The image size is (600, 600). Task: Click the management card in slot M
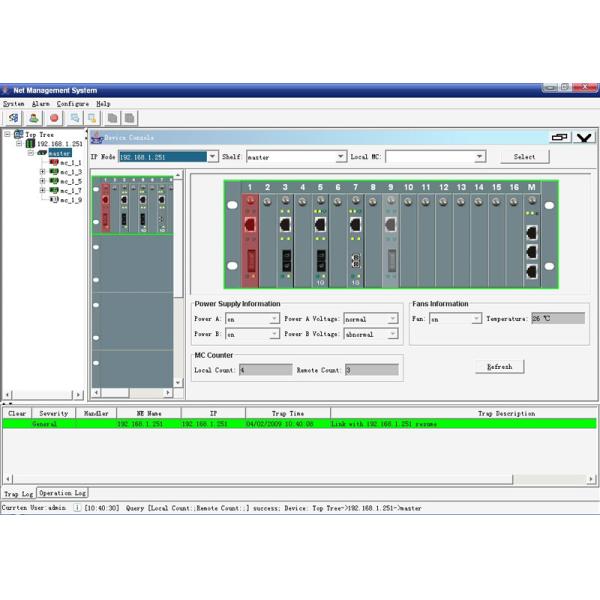(x=531, y=238)
